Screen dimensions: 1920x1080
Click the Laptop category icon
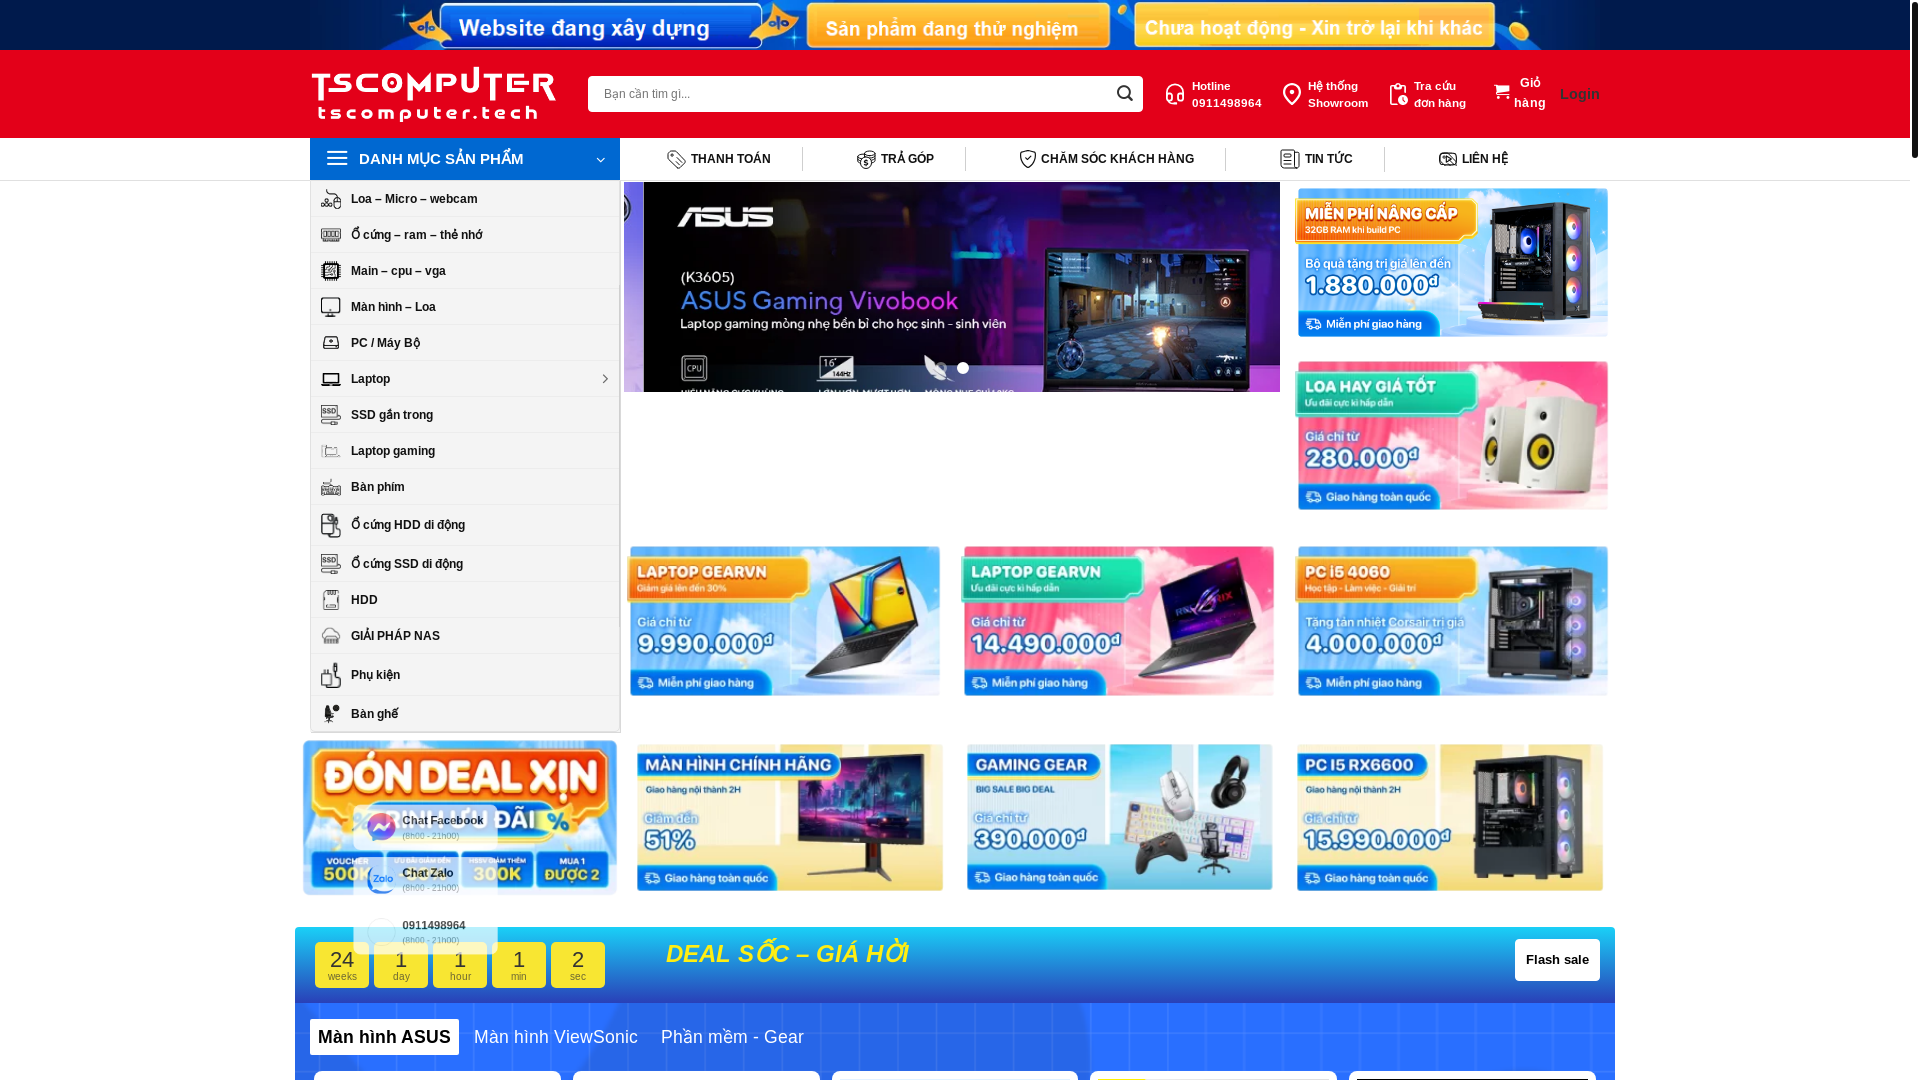point(331,379)
